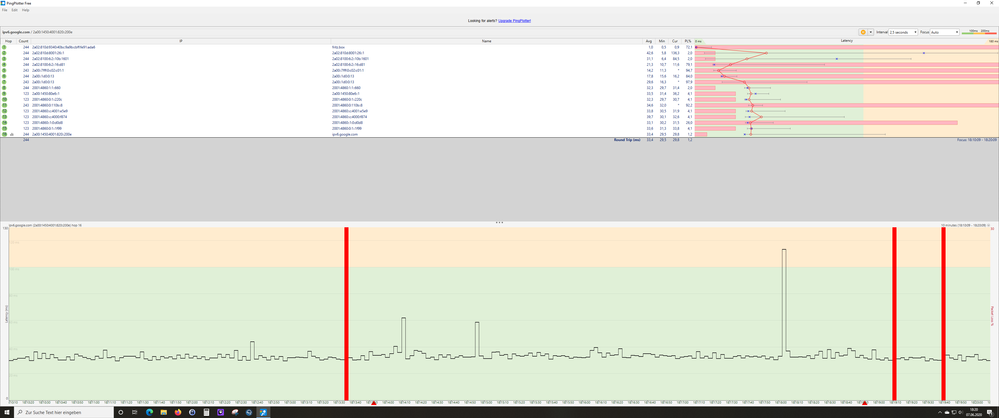Click the left red triangle marker under timeline

374,403
